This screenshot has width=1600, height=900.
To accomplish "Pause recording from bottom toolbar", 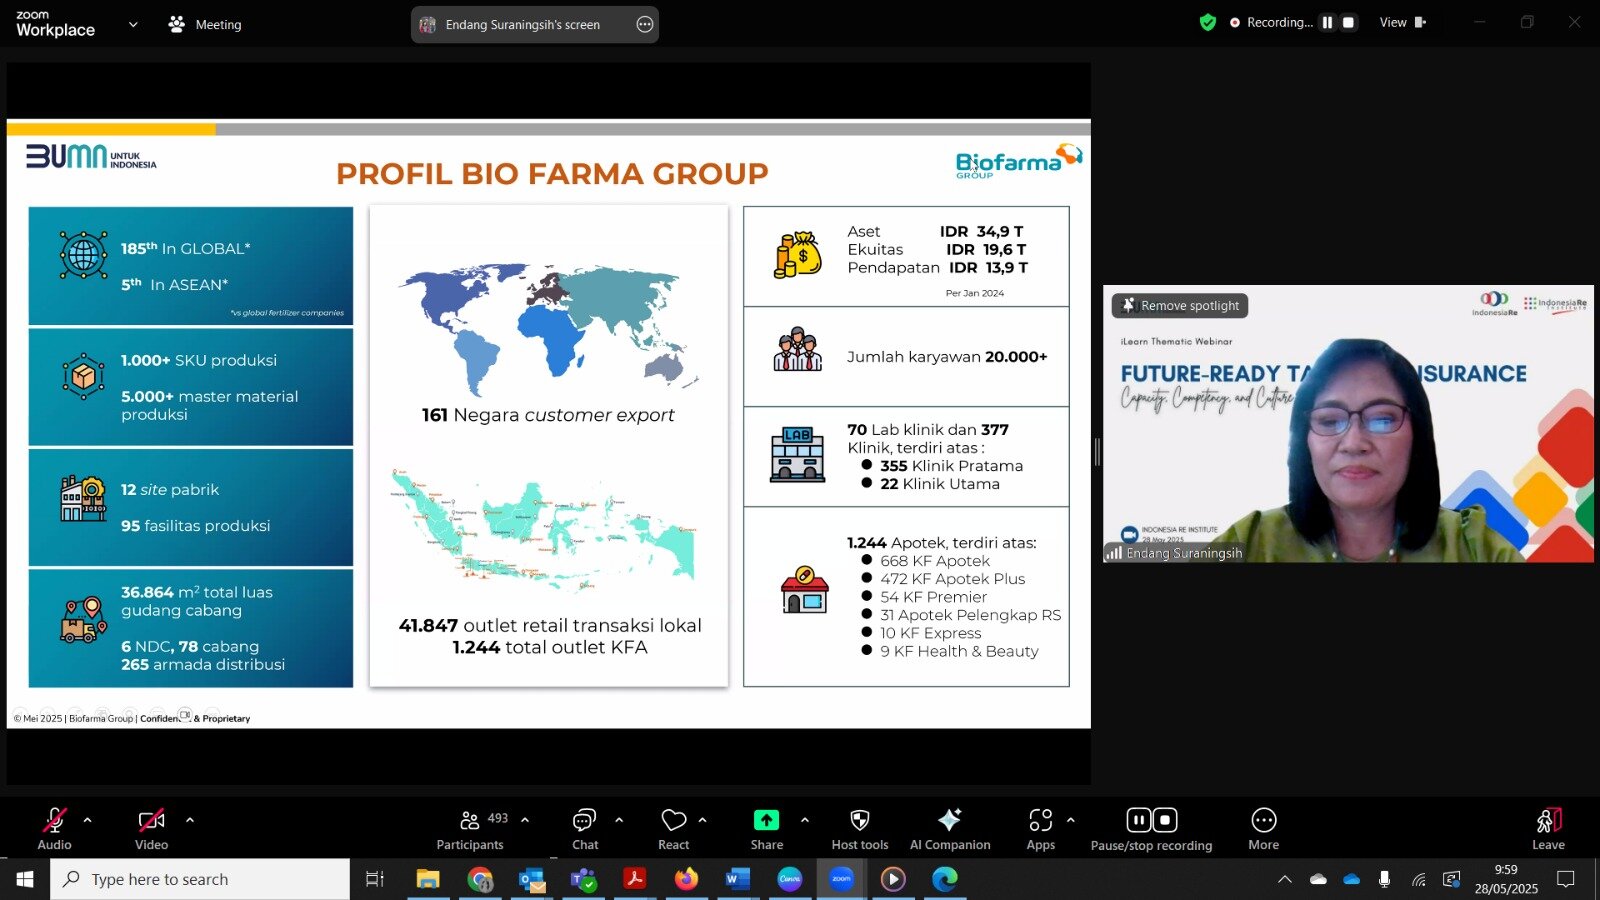I will click(1138, 820).
